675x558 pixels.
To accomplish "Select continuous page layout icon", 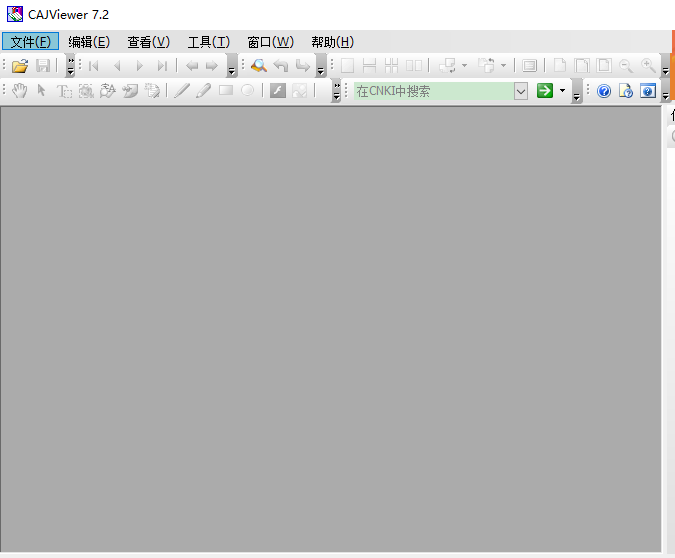I will 369,66.
